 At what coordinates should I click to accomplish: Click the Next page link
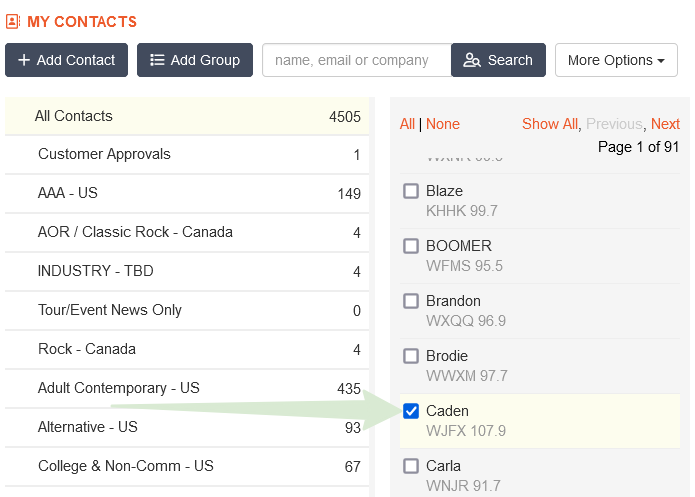click(x=665, y=124)
